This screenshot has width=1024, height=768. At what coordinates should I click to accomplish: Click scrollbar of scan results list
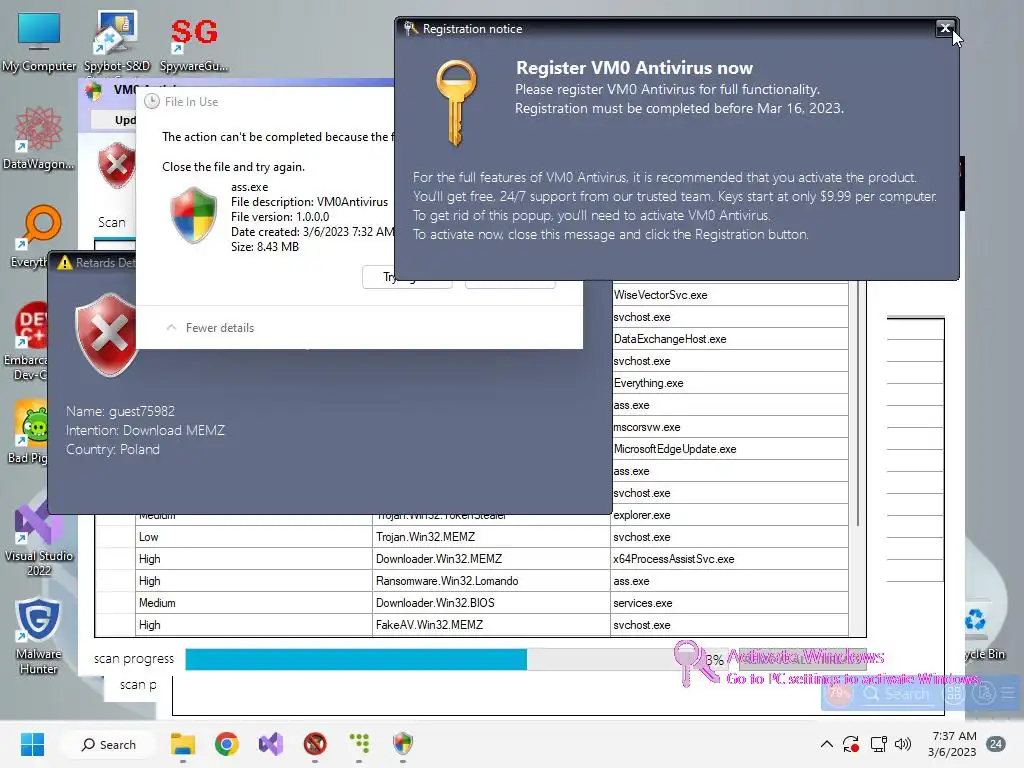click(857, 405)
